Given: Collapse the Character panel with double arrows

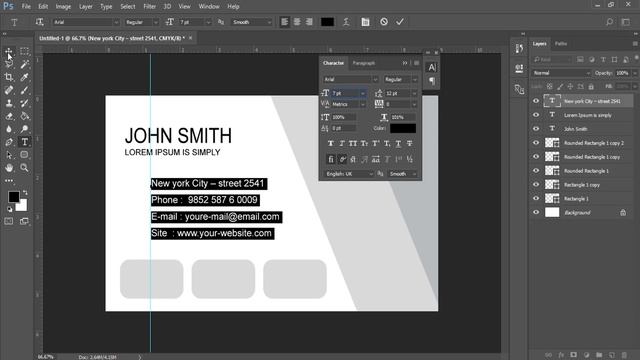Looking at the screenshot, I should pos(405,63).
